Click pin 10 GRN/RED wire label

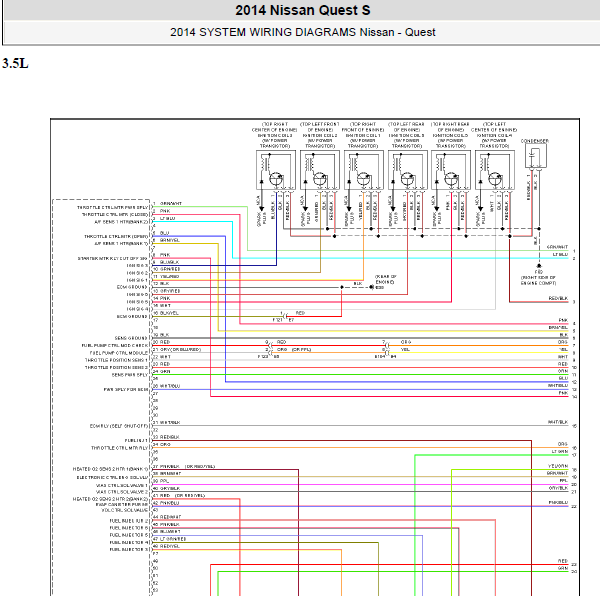click(x=170, y=269)
